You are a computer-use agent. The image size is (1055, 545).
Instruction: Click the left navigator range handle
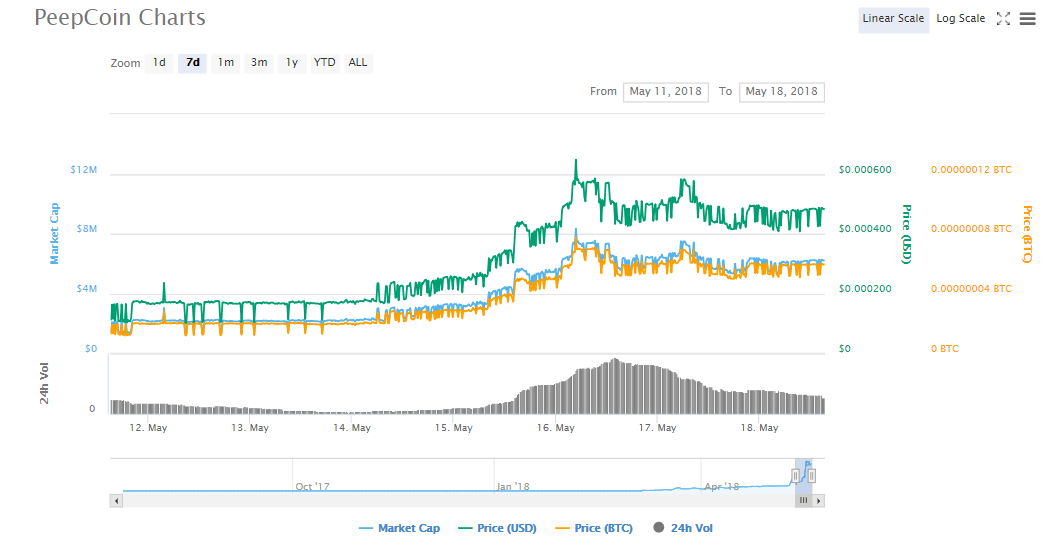[796, 475]
